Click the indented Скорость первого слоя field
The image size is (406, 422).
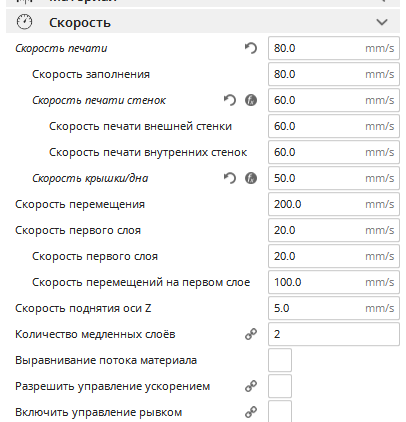coord(334,256)
